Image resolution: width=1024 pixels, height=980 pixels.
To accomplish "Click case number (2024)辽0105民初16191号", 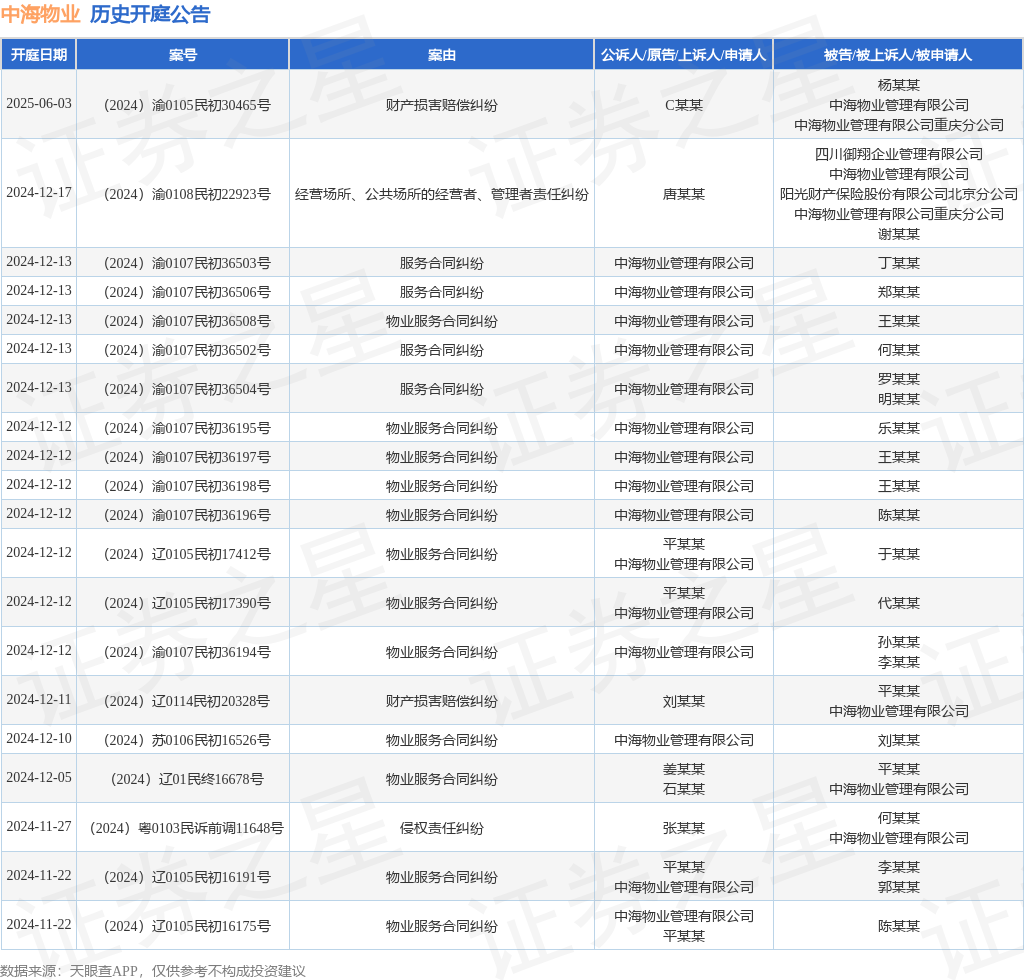I will [x=187, y=877].
